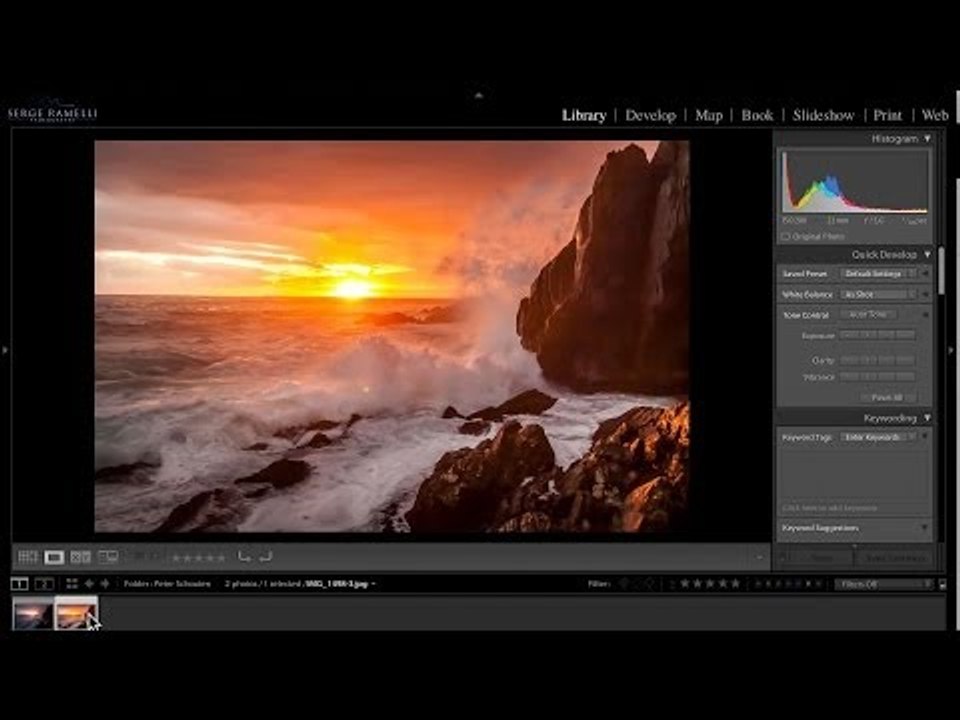Viewport: 960px width, 720px height.
Task: Collapse the Keywording panel
Action: 928,418
